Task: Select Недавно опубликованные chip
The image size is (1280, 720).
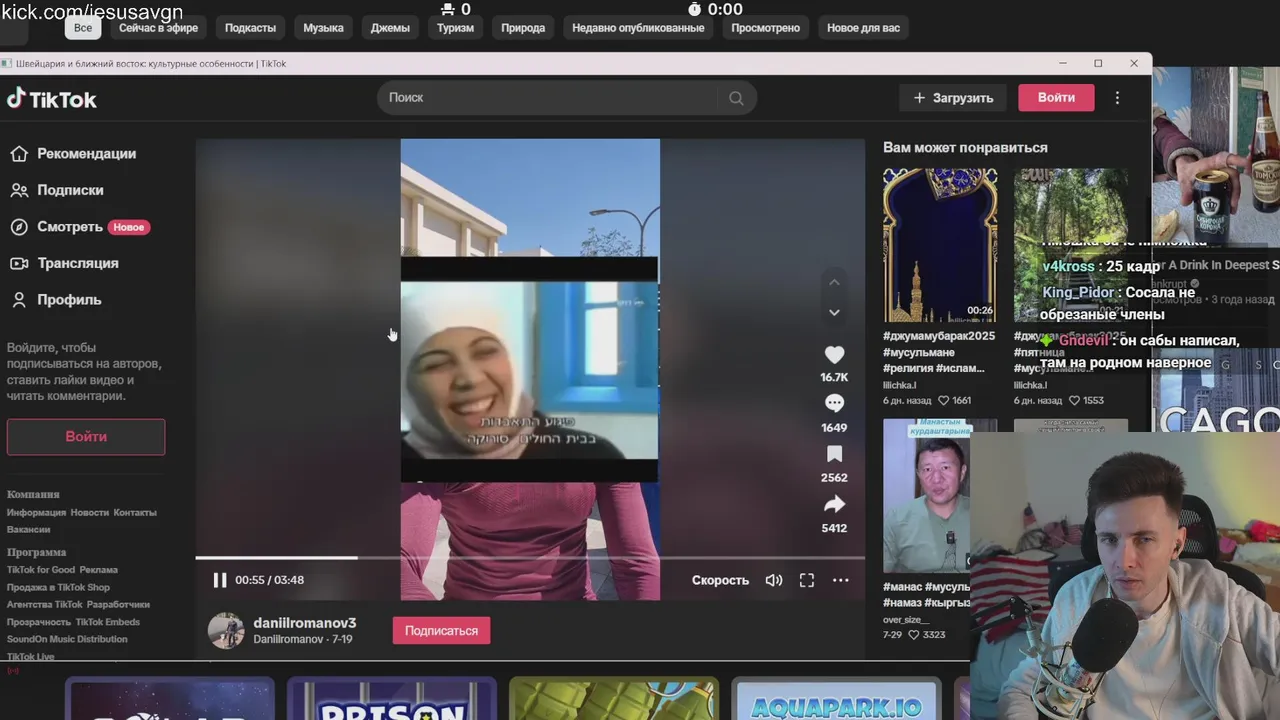Action: pyautogui.click(x=638, y=28)
